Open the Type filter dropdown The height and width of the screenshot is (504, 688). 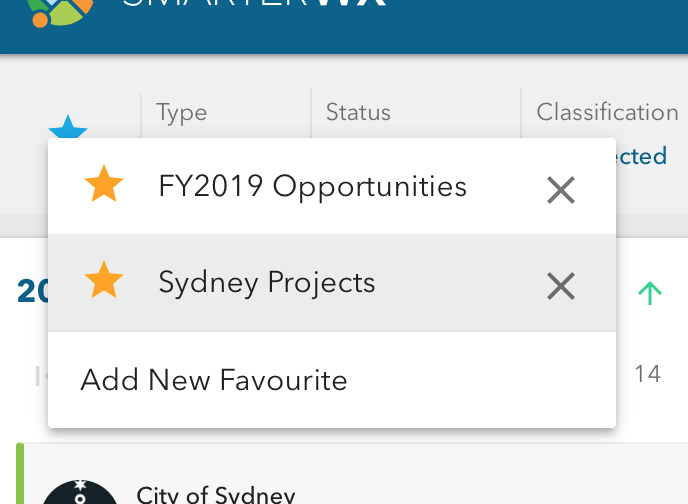181,113
